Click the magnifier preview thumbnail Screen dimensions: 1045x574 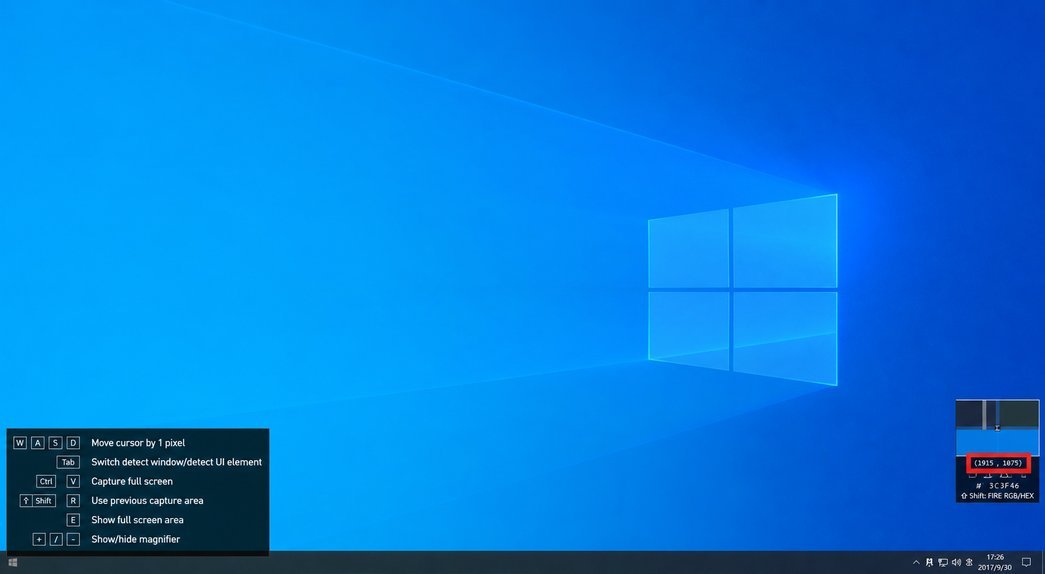[x=997, y=427]
